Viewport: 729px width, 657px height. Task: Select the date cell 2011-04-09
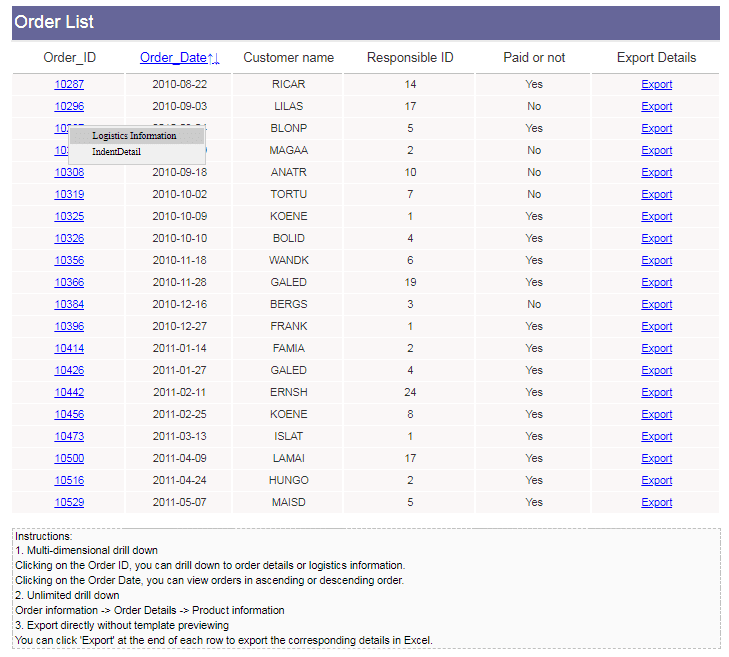pos(179,458)
